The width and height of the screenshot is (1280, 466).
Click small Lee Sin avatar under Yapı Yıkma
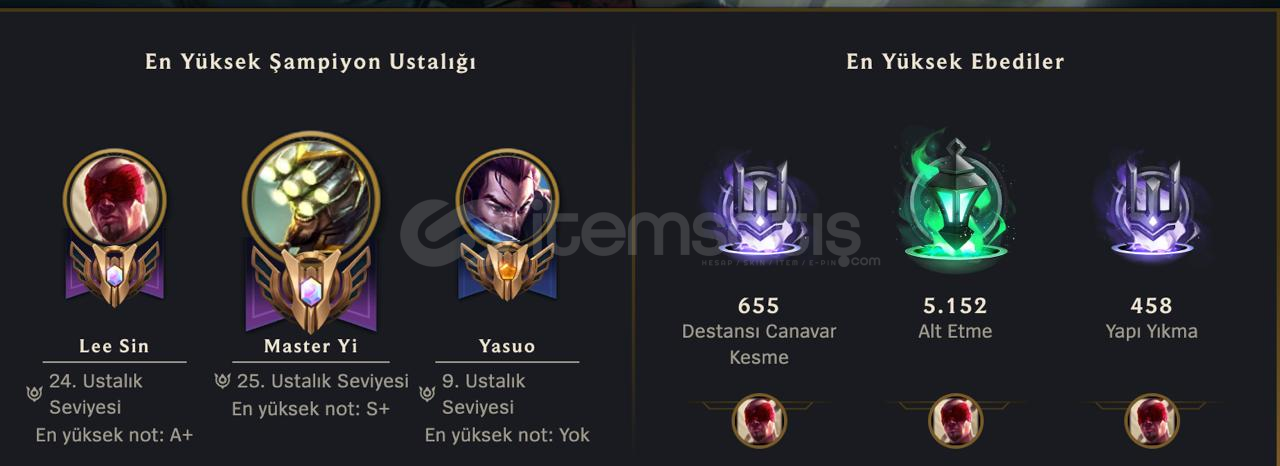tap(1151, 421)
